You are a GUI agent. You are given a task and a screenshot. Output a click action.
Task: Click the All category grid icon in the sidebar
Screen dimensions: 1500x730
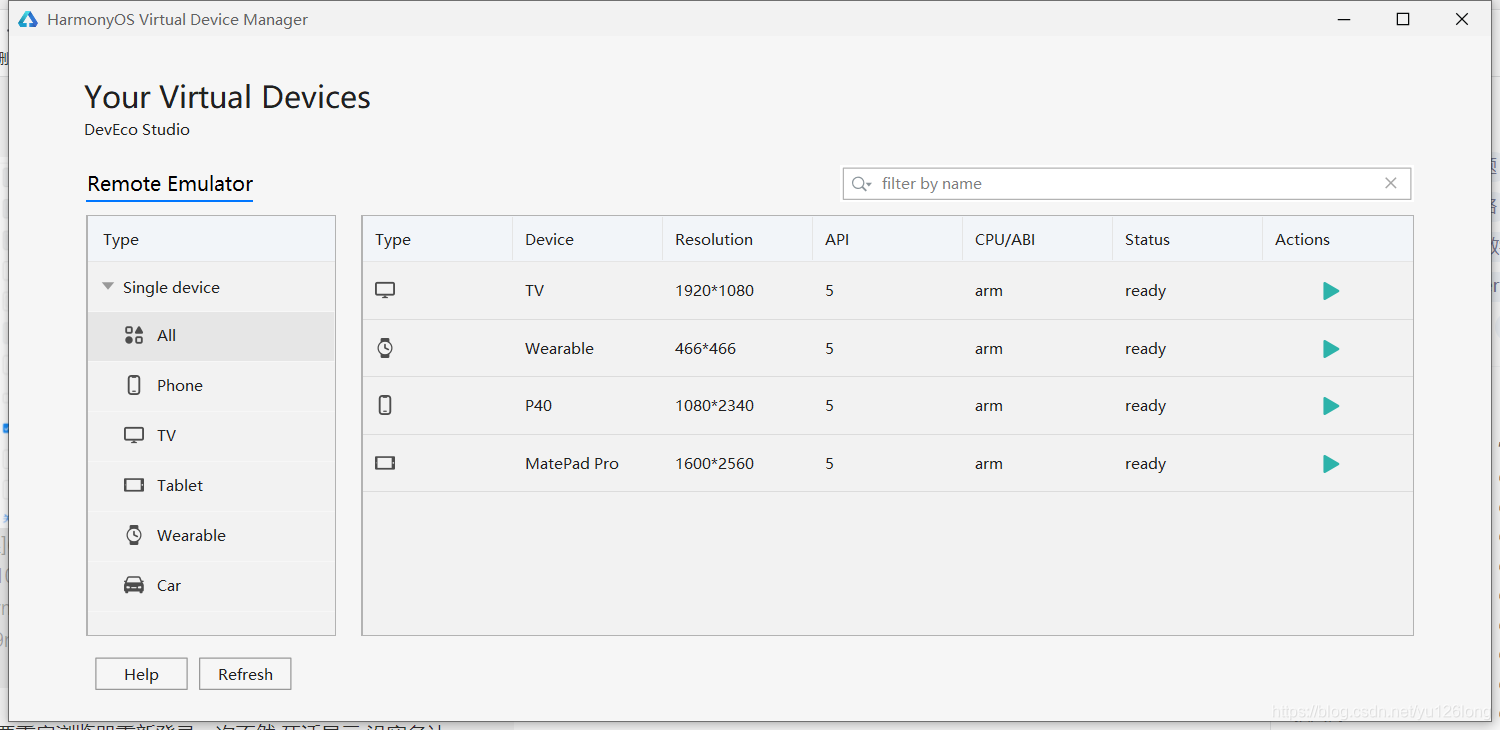134,335
